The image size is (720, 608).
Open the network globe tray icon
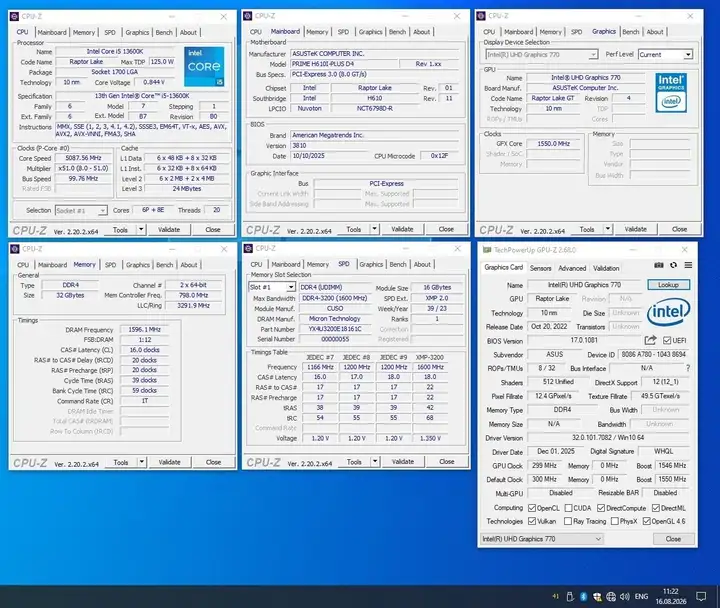(611, 597)
